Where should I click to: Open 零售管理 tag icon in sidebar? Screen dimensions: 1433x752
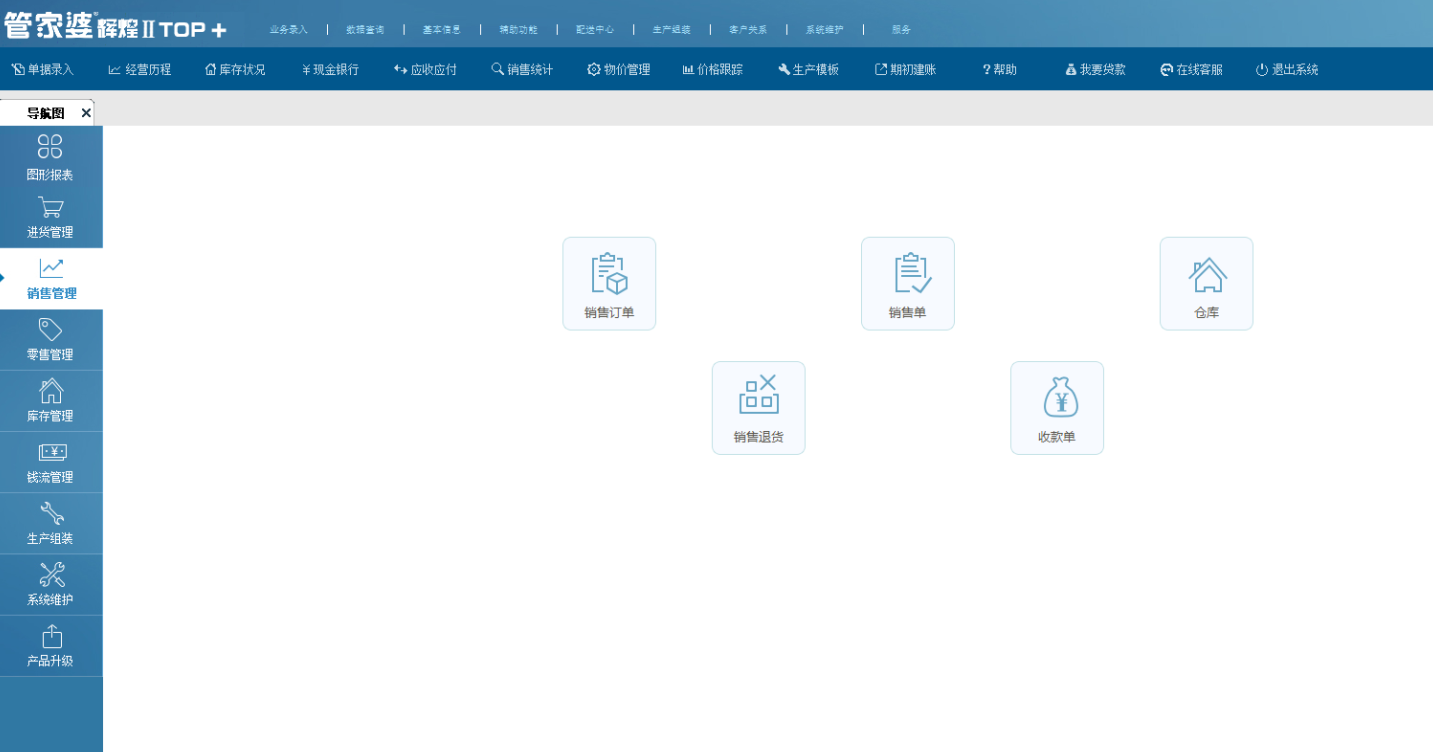[50, 340]
